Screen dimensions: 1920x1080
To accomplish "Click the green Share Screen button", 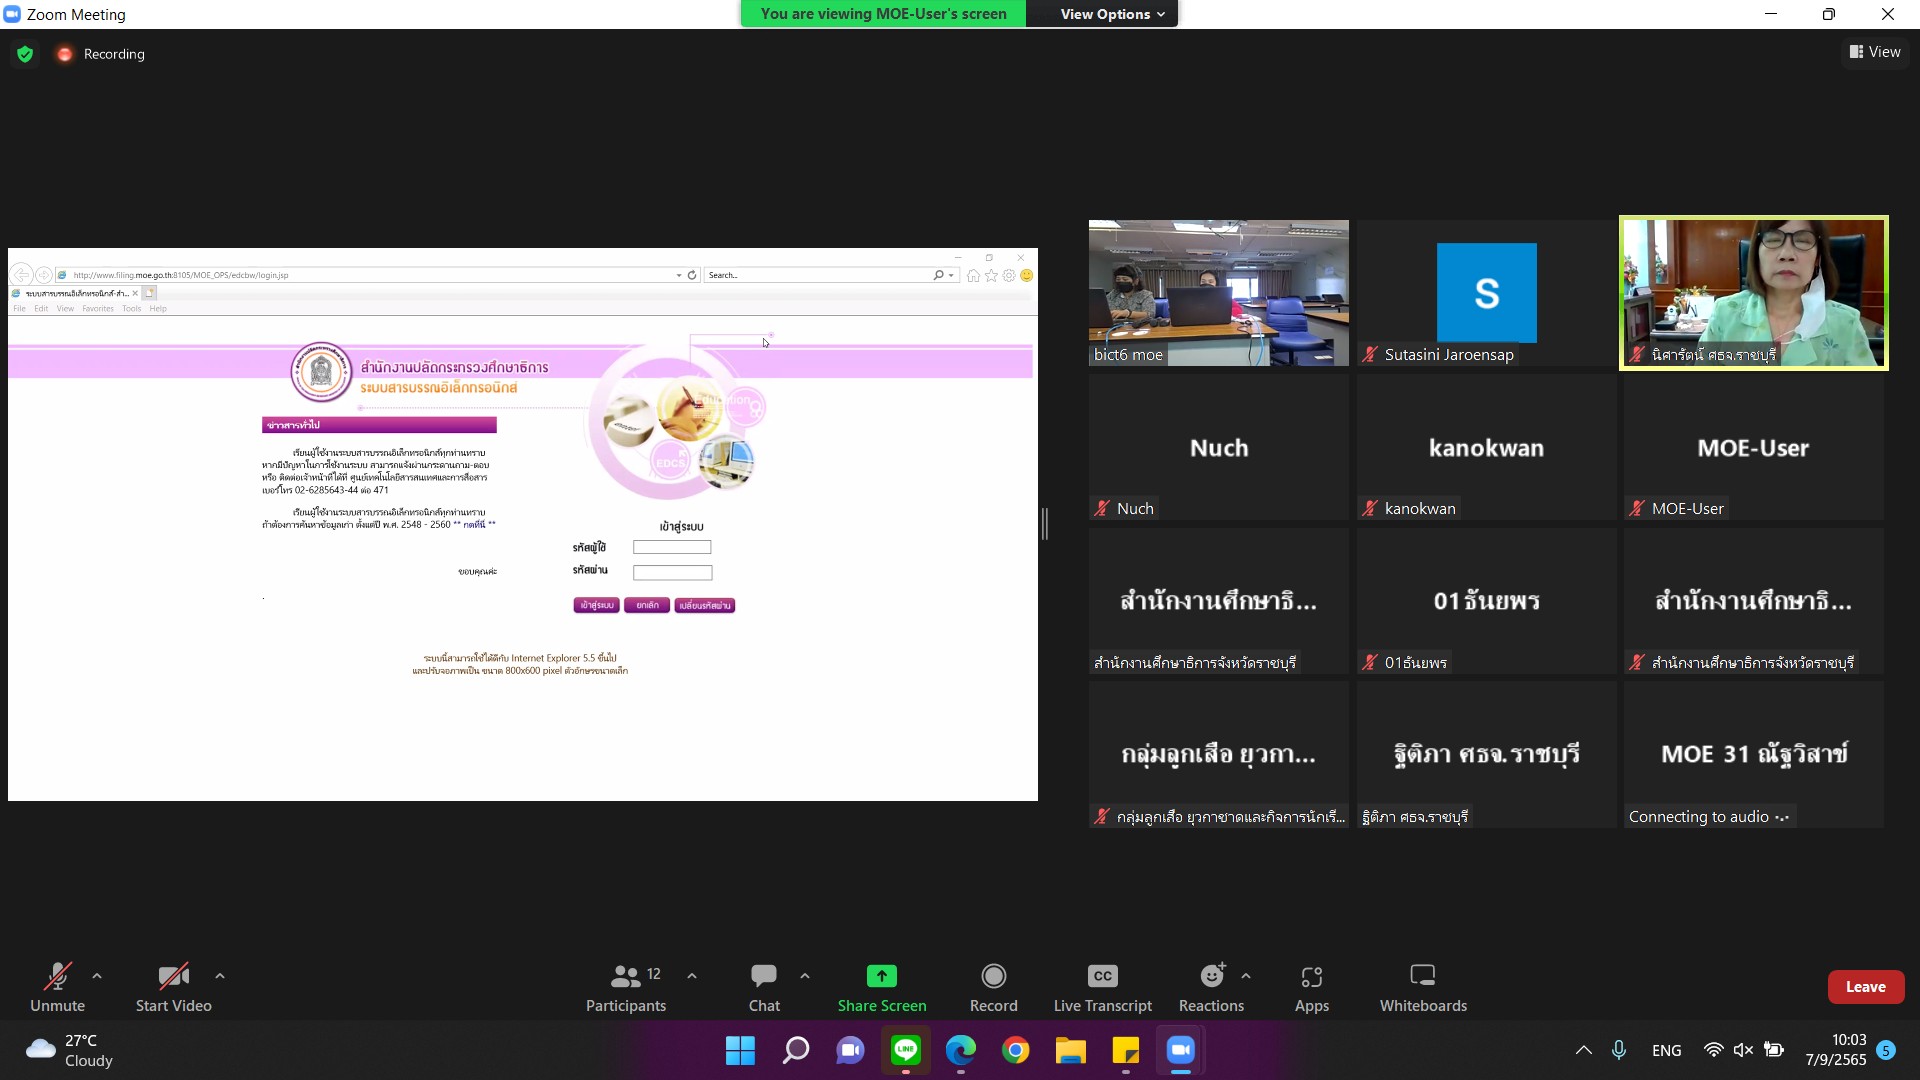I will tap(882, 987).
